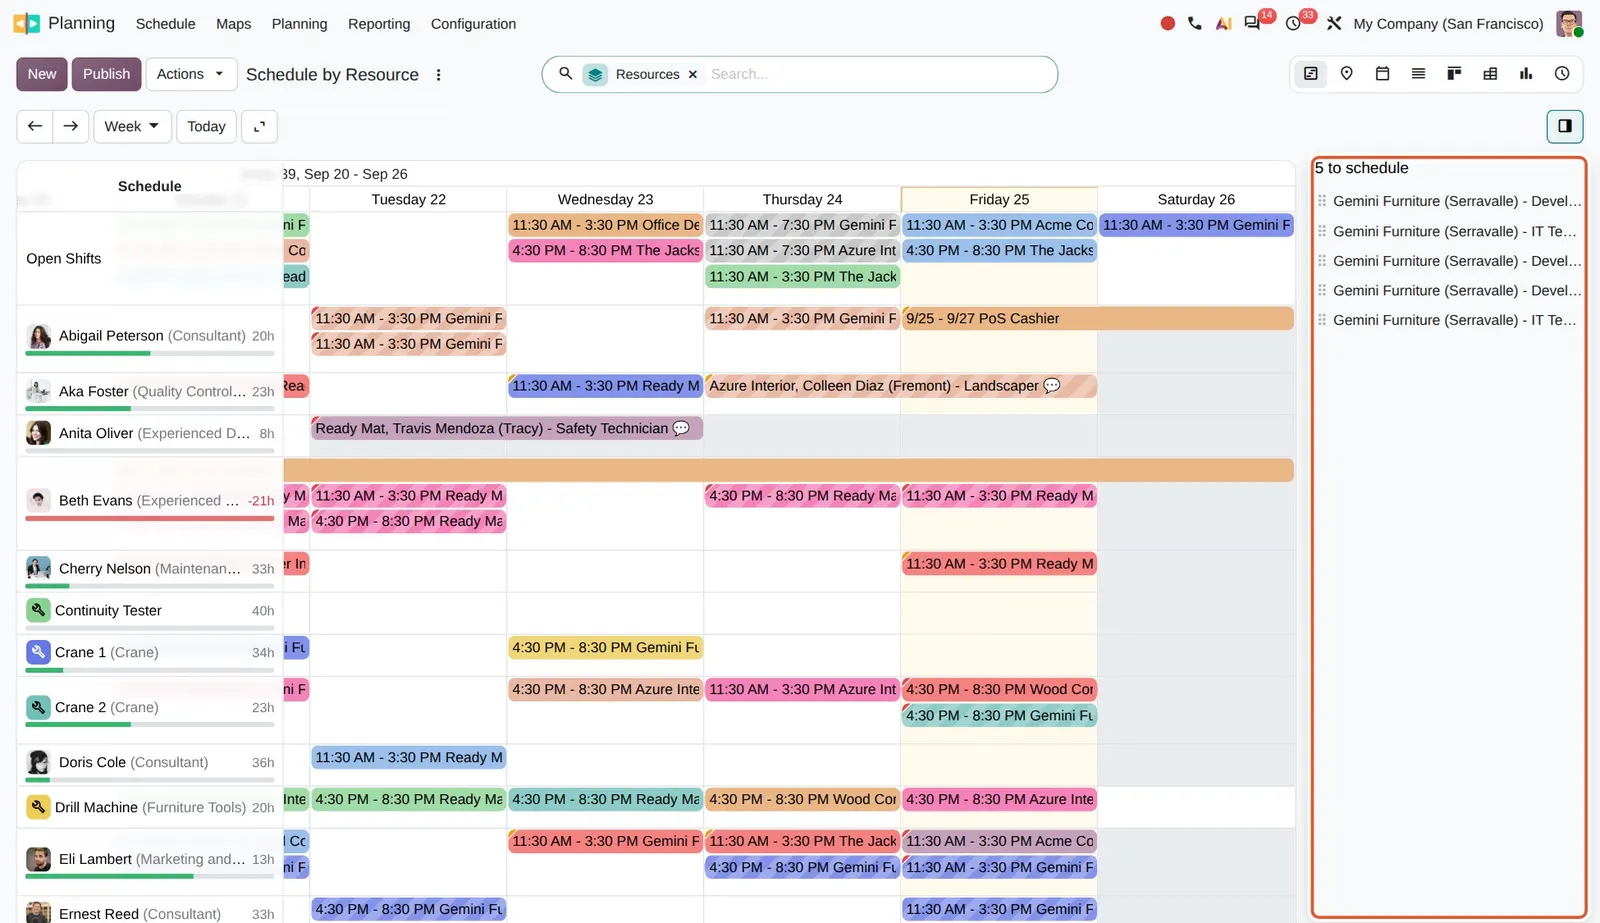Click Continuity Tester wrench icon
Viewport: 1600px width, 923px height.
(38, 610)
